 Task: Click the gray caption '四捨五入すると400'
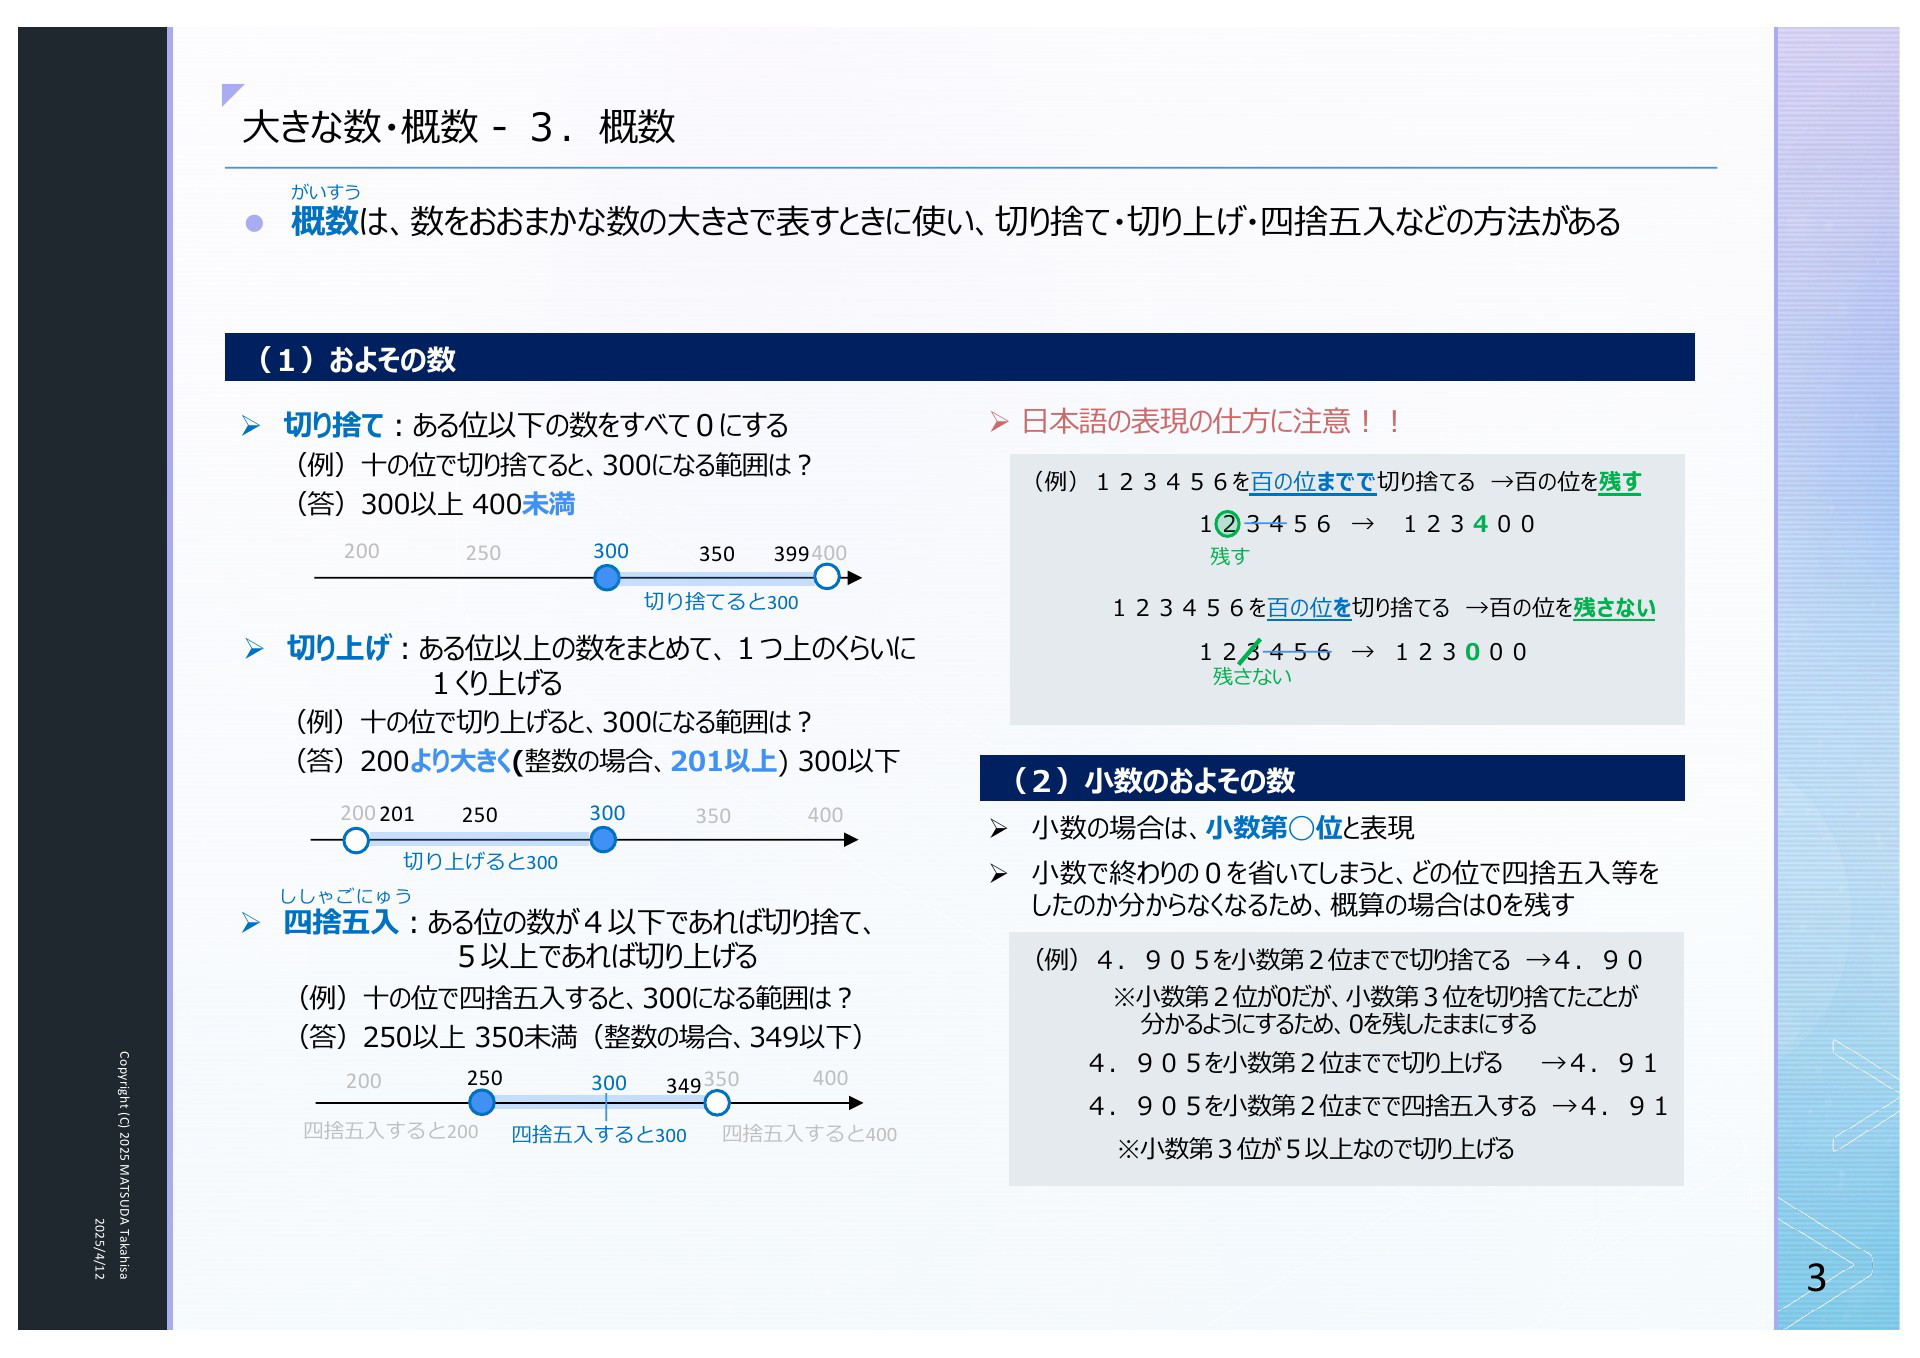(x=810, y=1133)
